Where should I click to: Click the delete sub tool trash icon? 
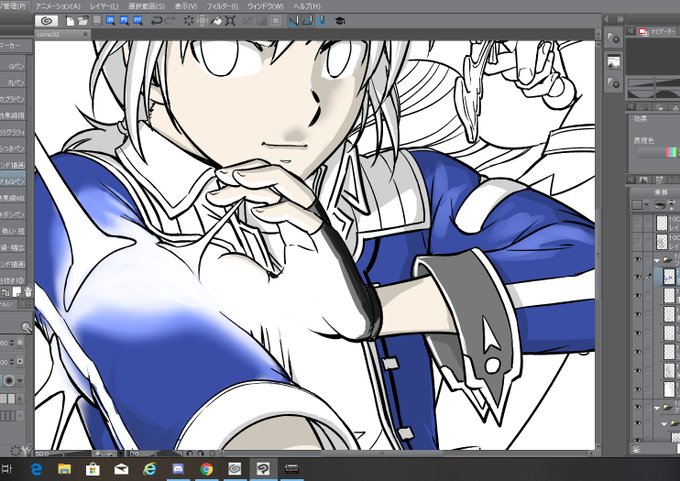coord(28,292)
